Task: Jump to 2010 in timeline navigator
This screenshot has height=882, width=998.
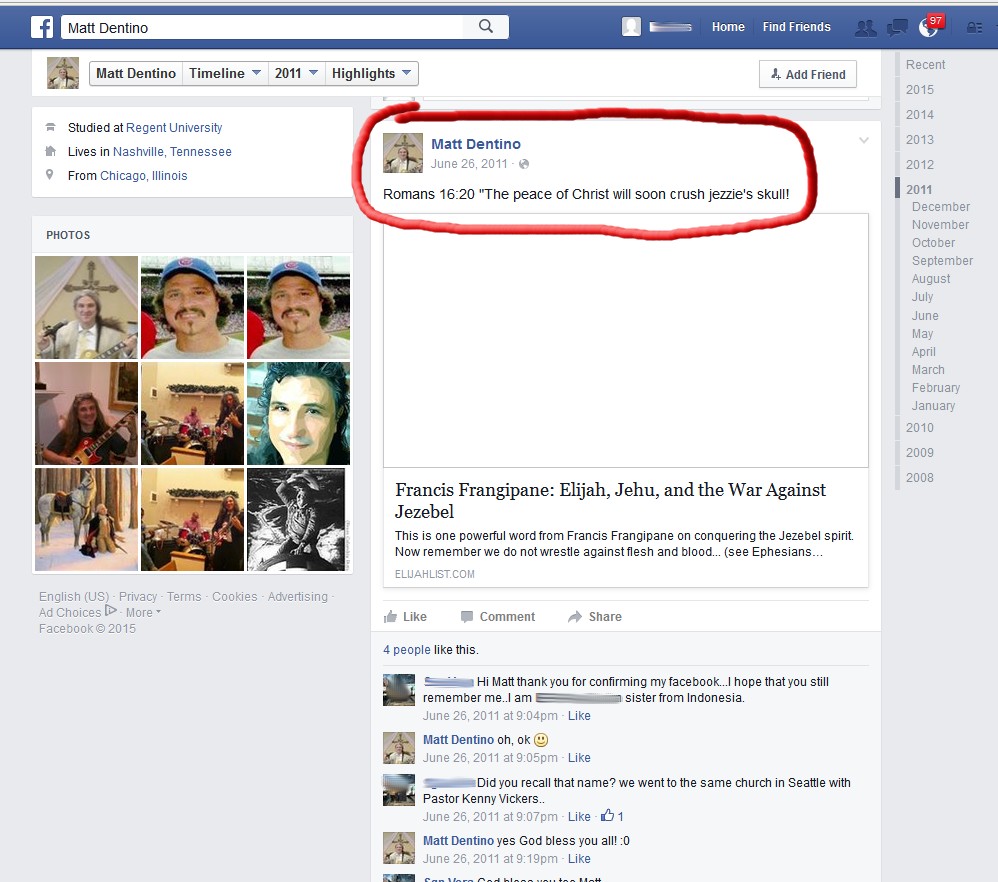Action: (x=920, y=428)
